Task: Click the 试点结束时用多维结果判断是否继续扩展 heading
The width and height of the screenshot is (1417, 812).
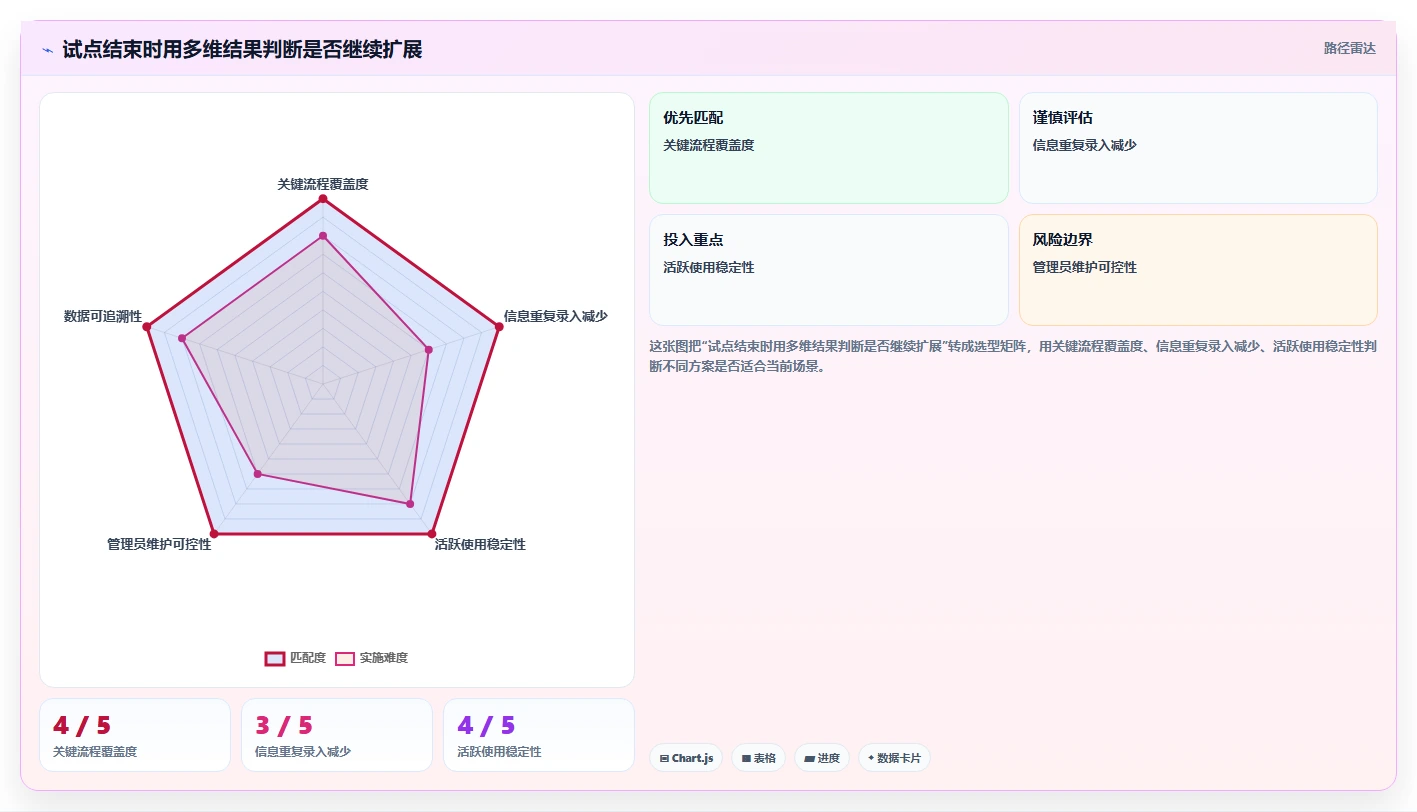Action: [242, 49]
